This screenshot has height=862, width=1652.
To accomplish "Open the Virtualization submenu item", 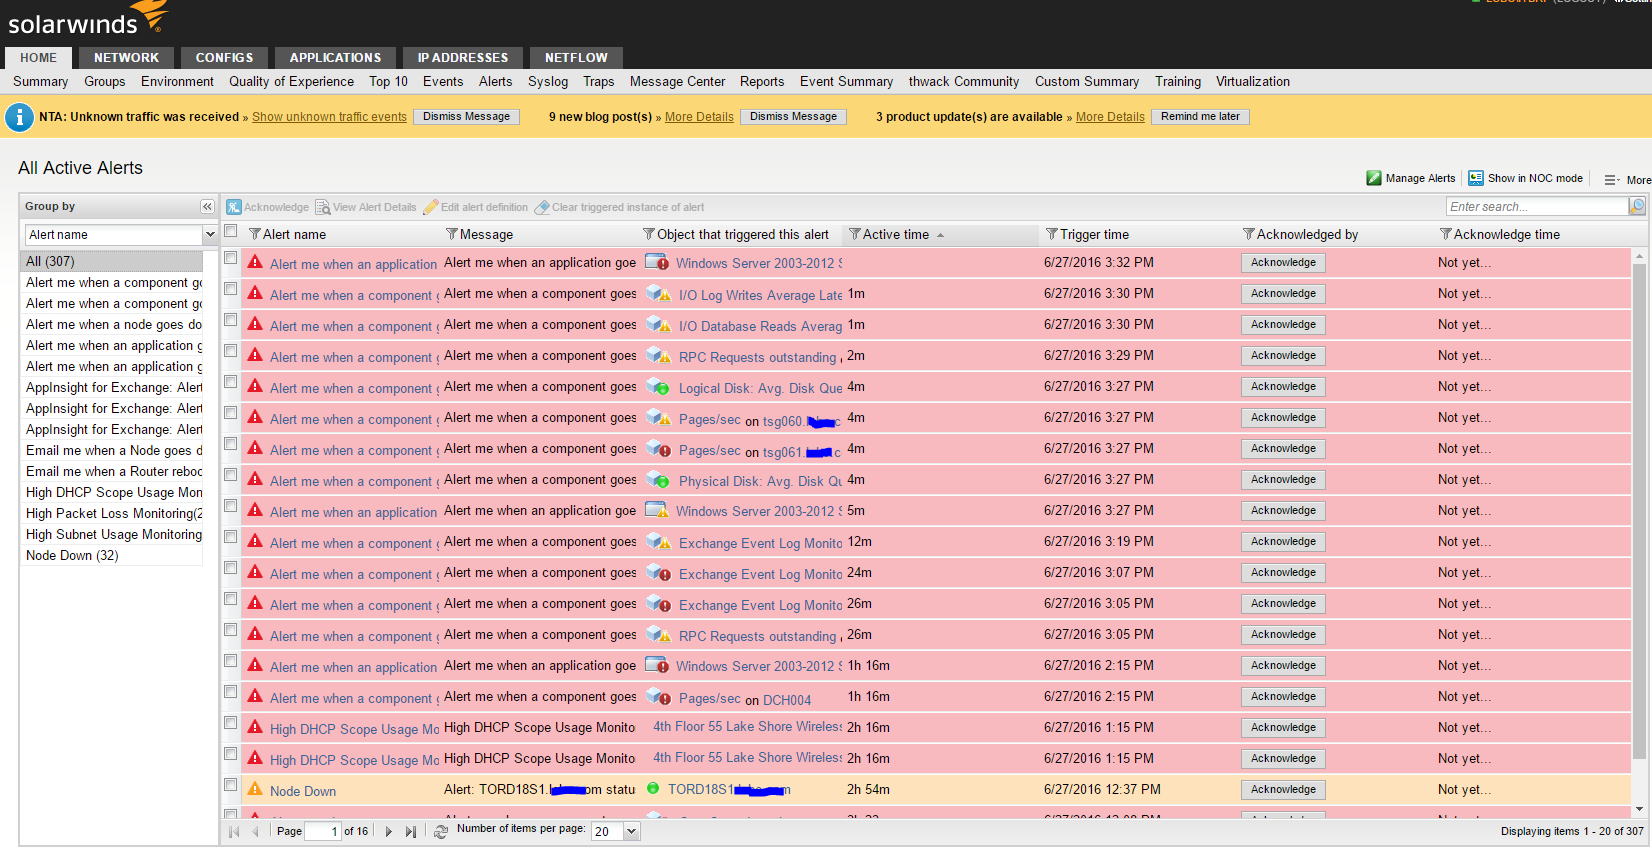I will point(1252,81).
